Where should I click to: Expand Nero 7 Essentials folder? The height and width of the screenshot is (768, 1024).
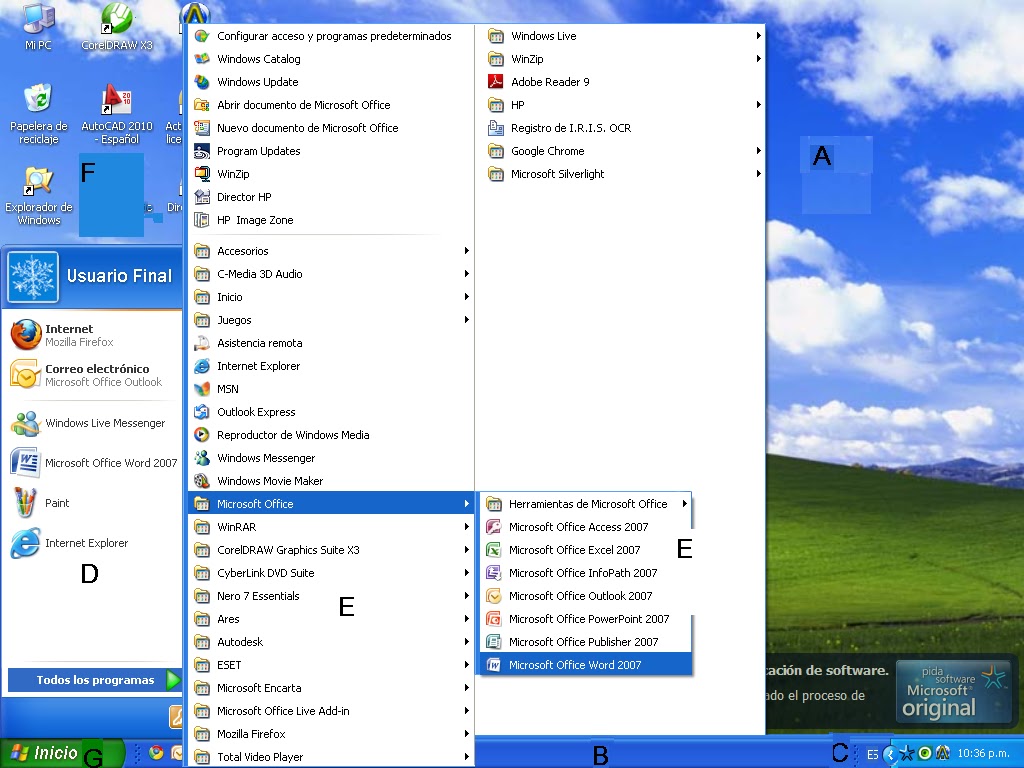pos(331,596)
